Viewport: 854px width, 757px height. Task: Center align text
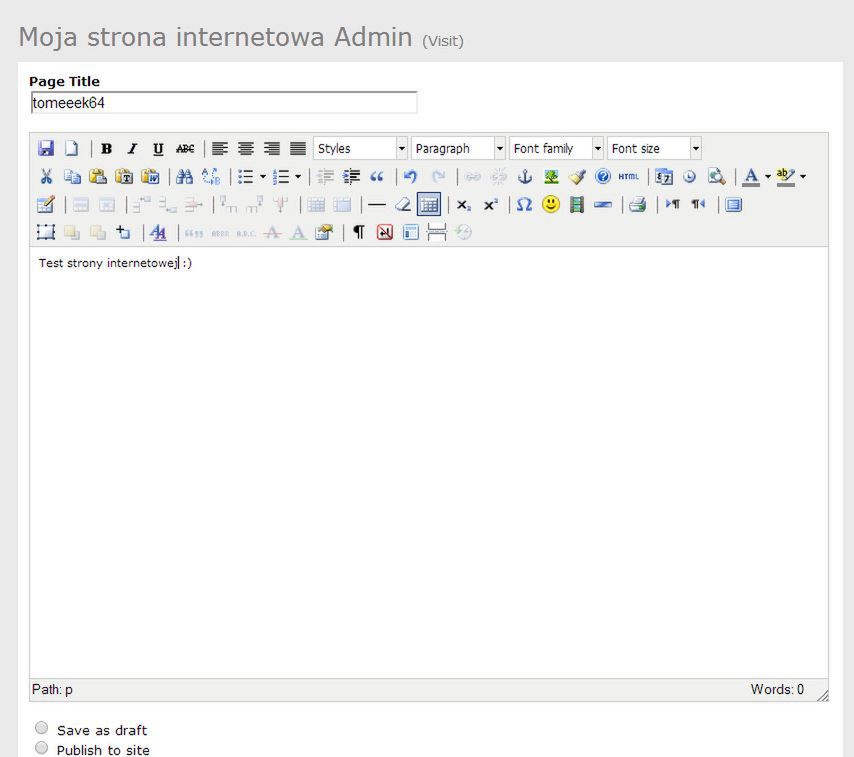tap(246, 148)
